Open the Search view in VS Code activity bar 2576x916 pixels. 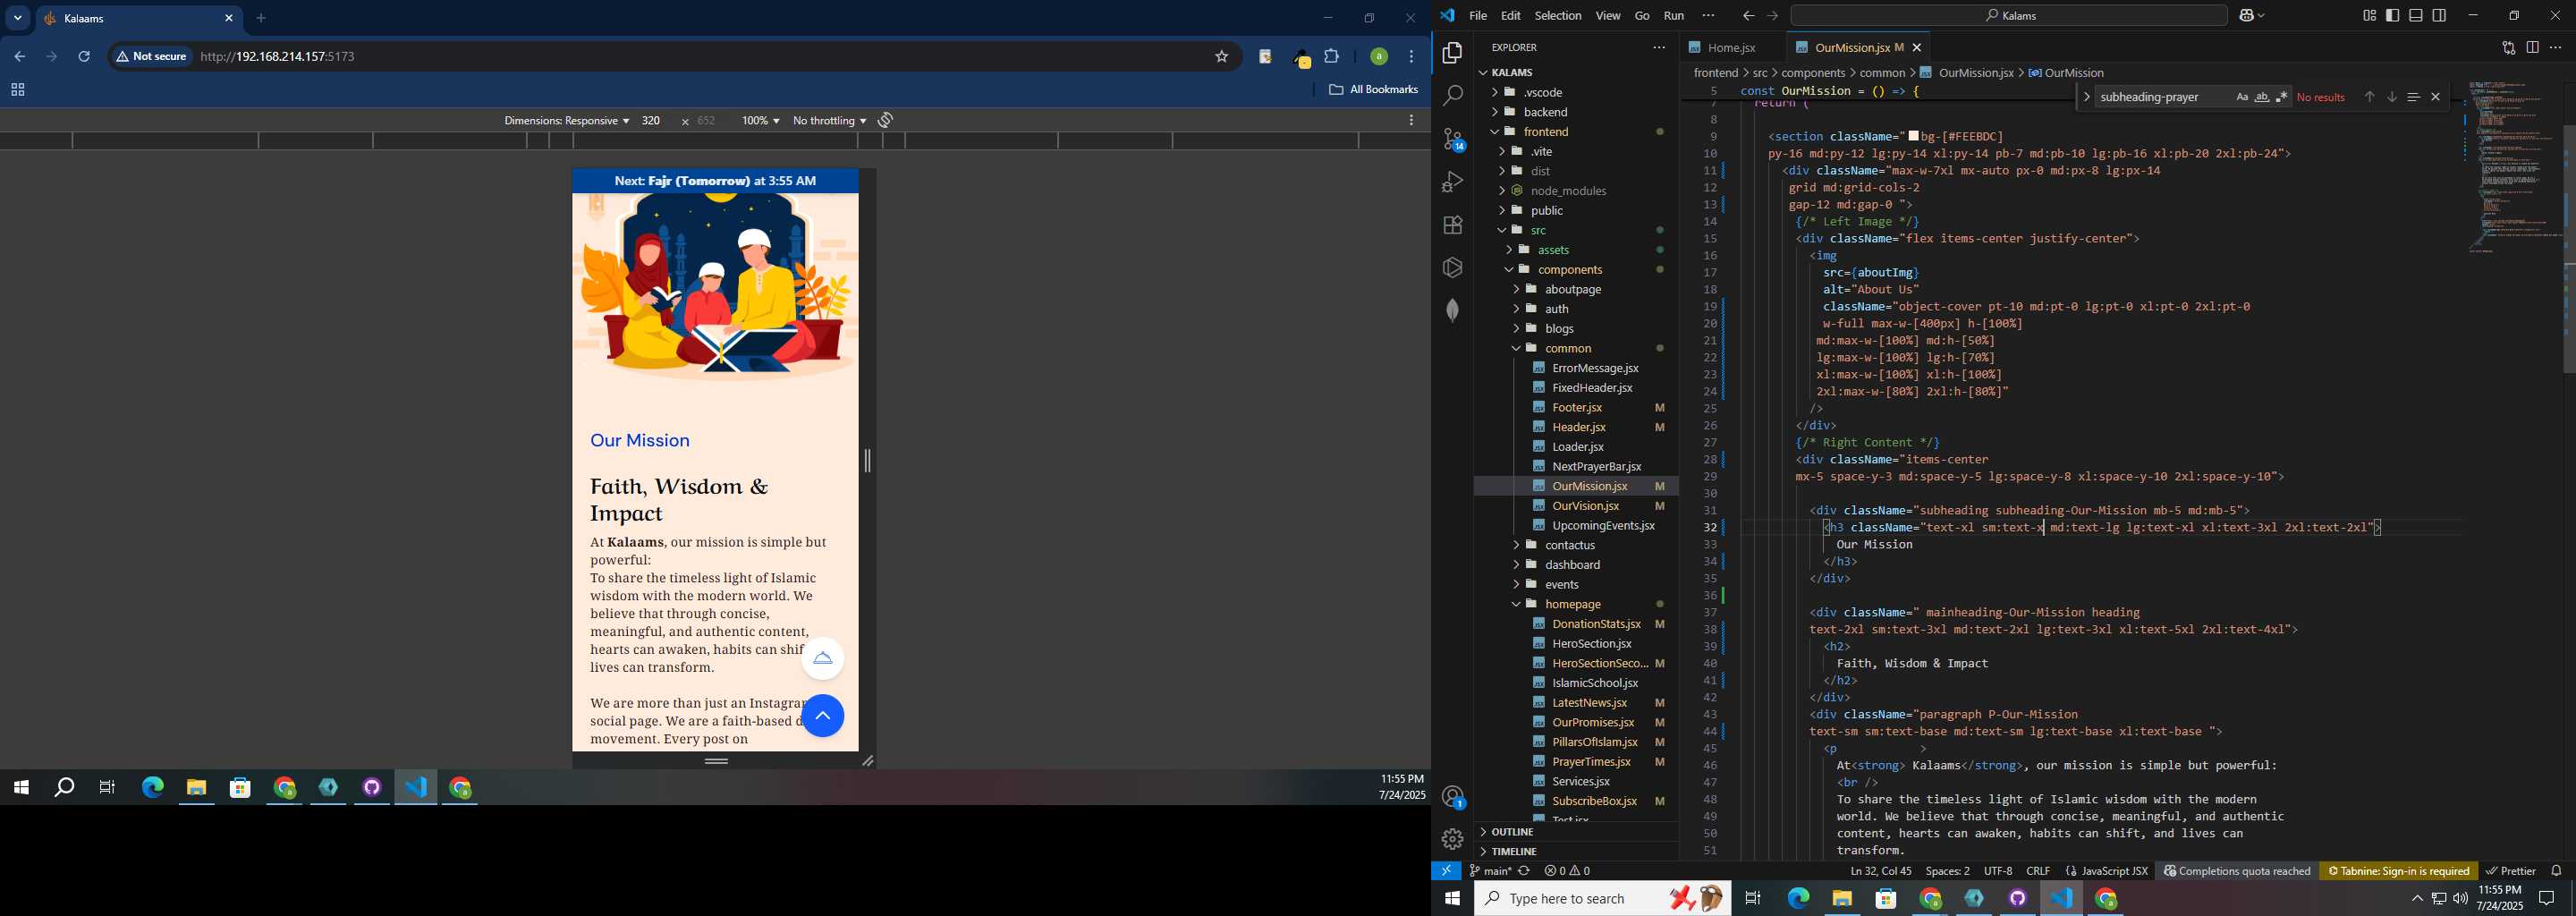(1452, 96)
